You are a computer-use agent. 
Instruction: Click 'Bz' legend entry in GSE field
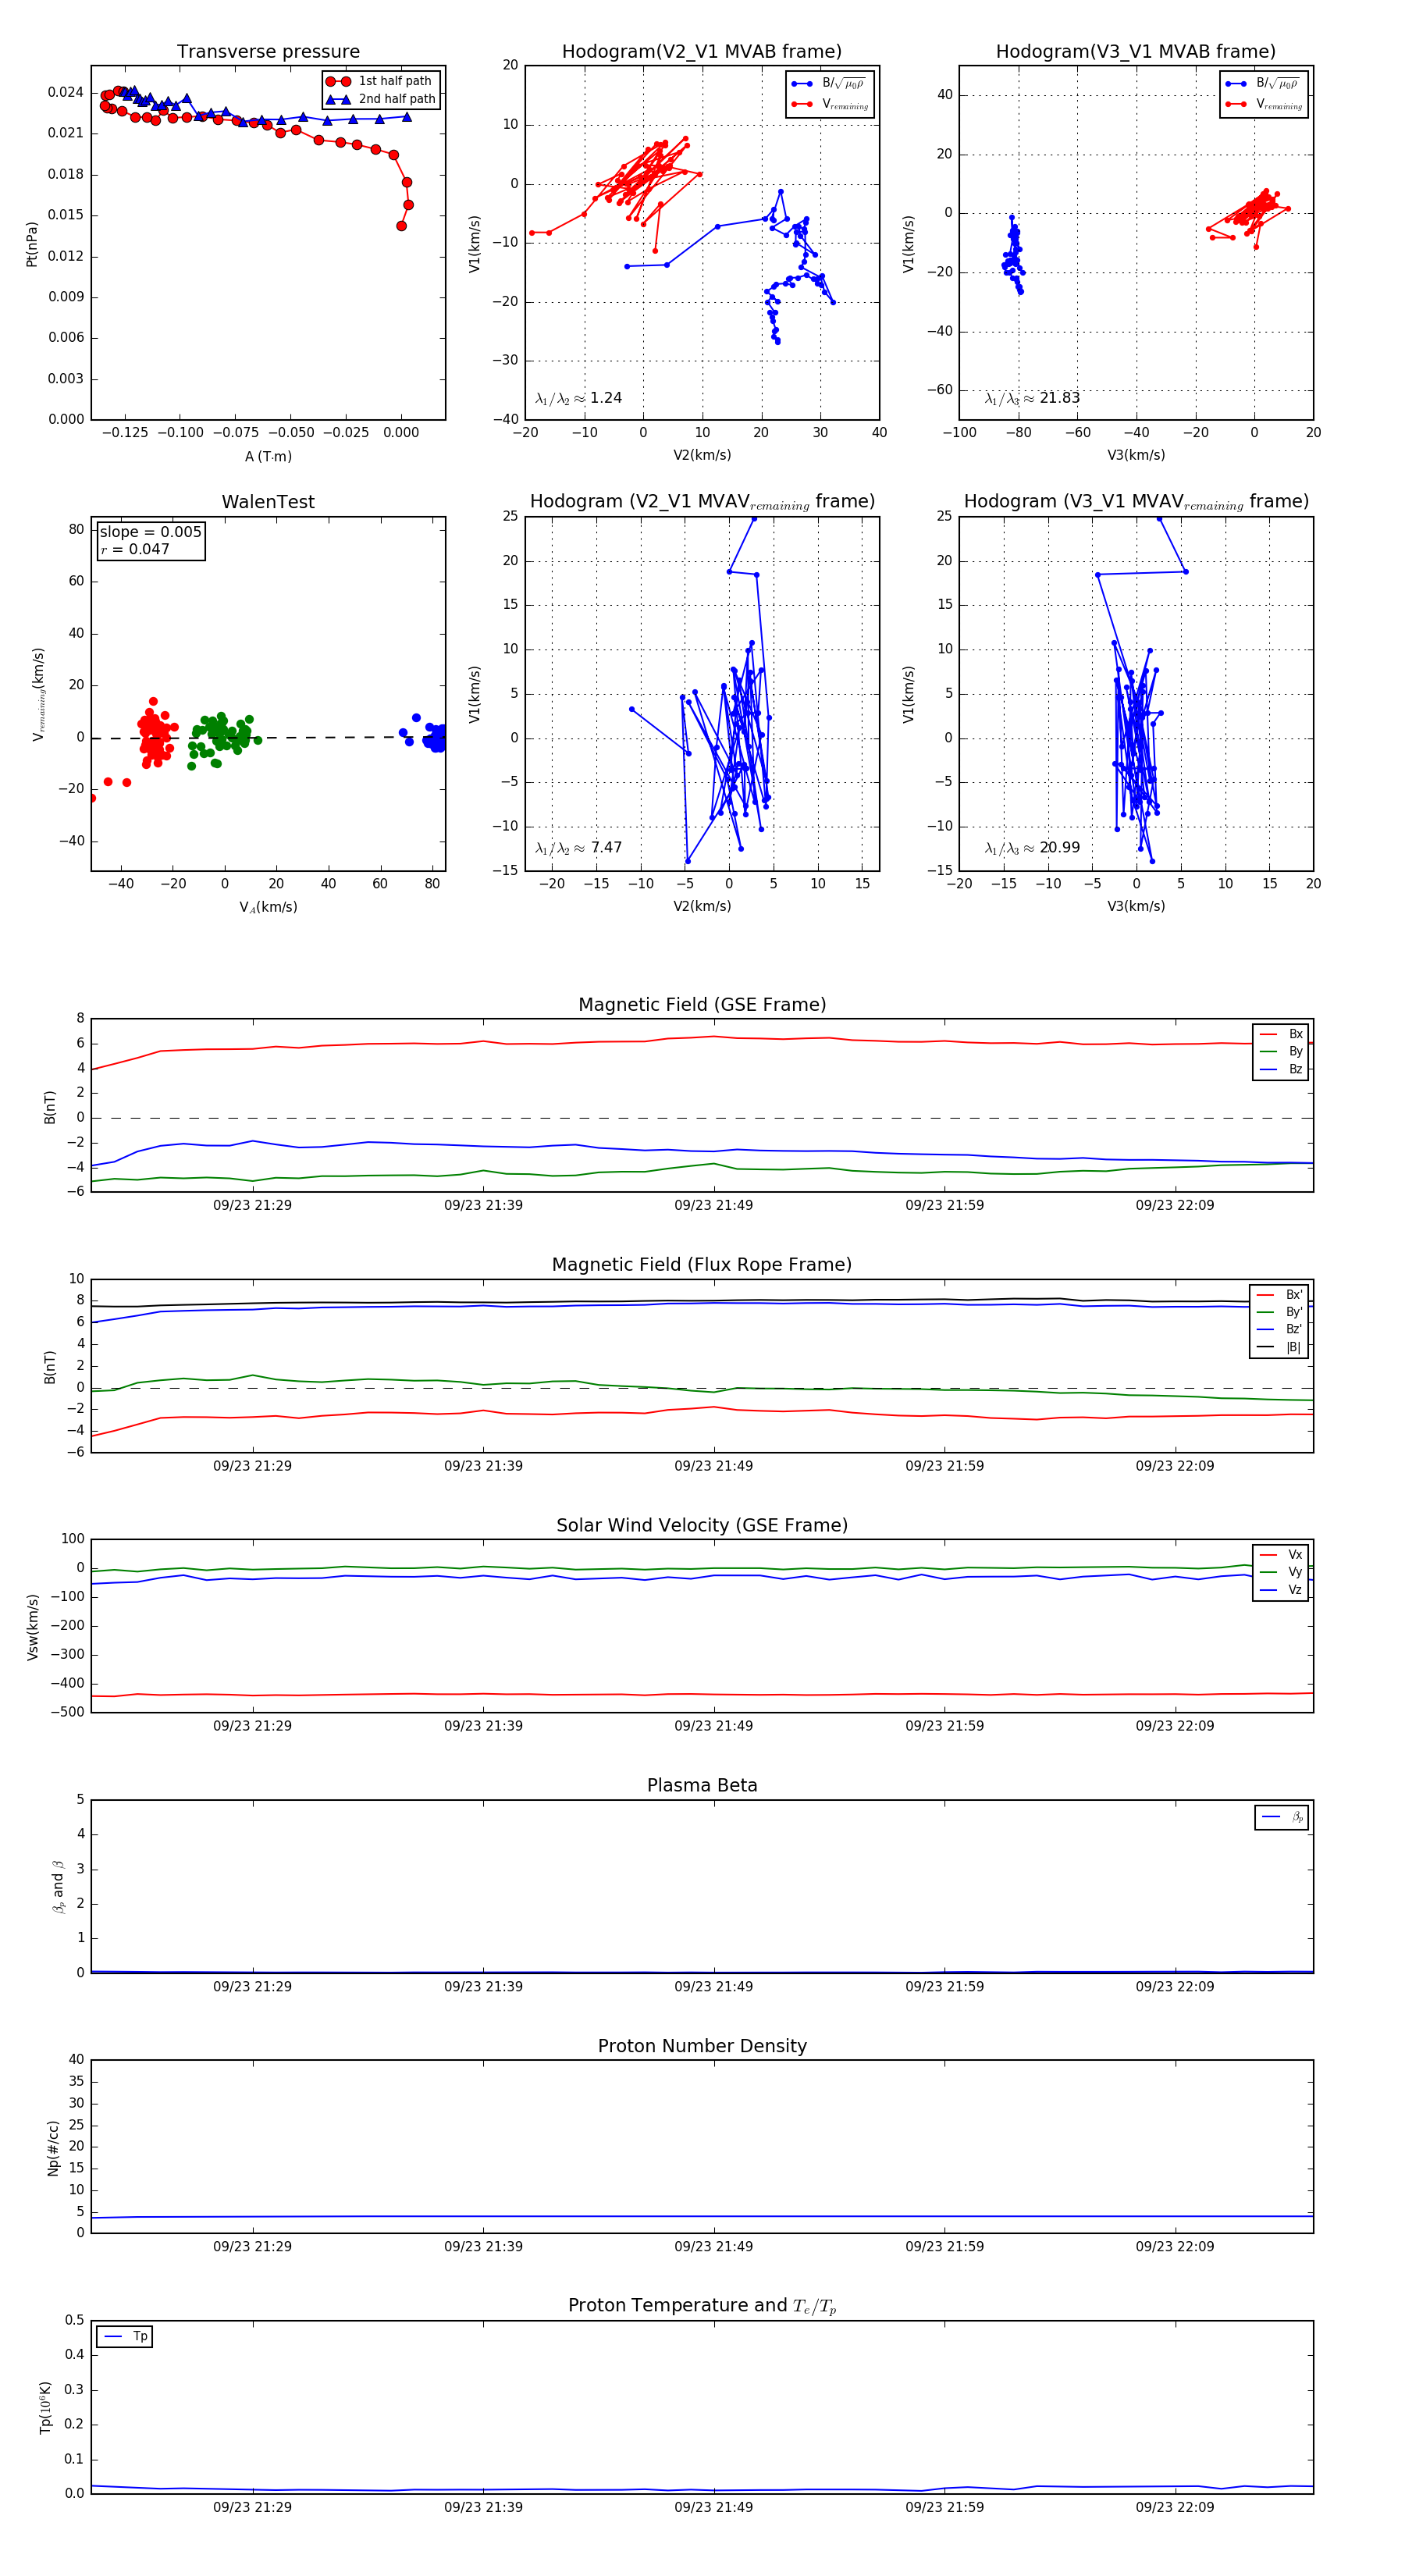(1281, 1069)
